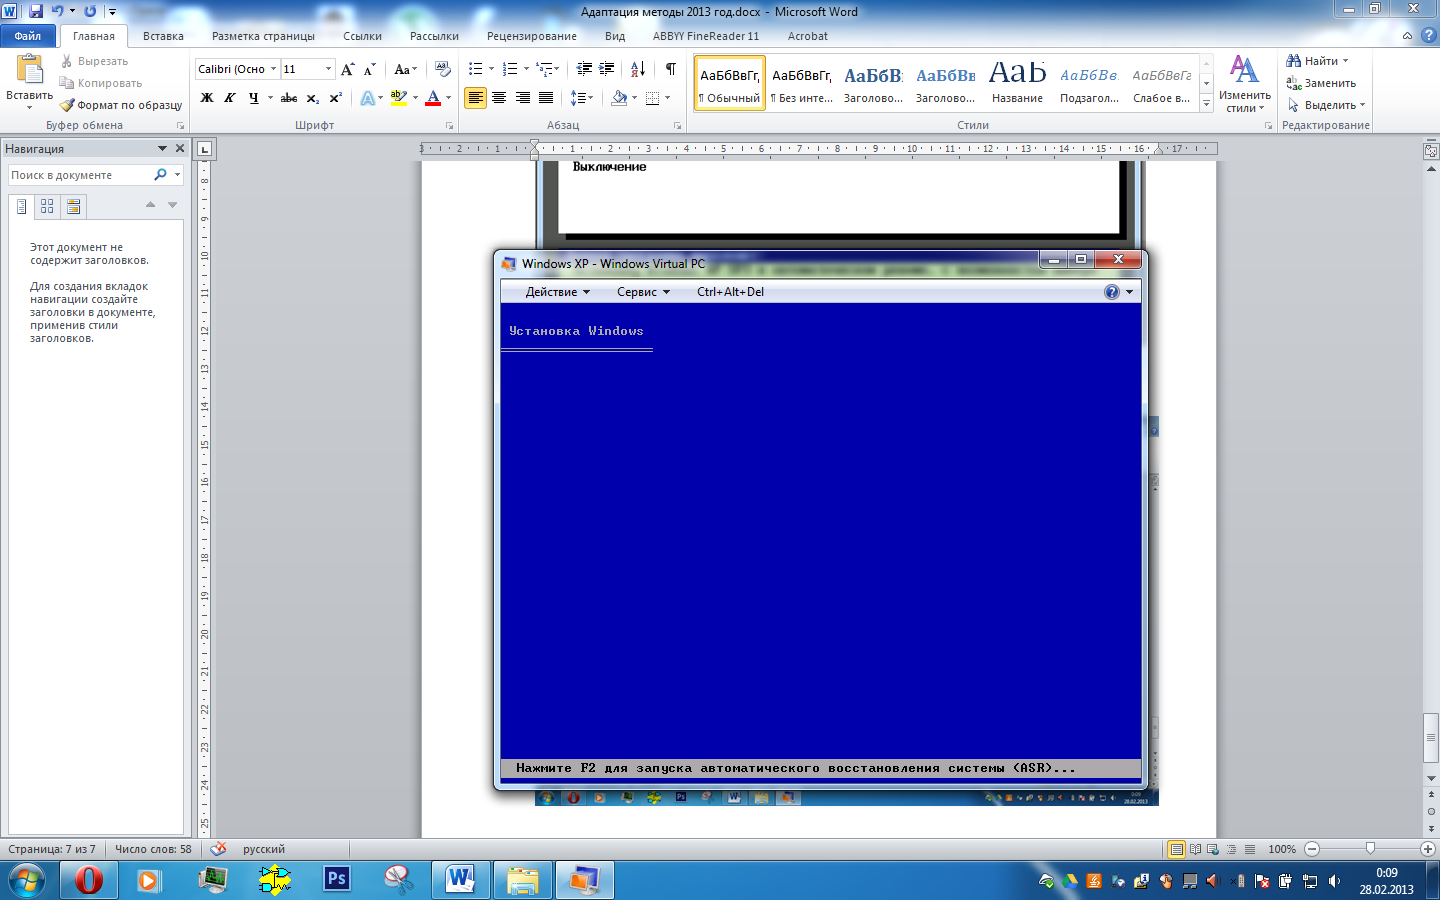The image size is (1440, 900).
Task: Expand the styles gallery More arrow
Action: [x=1206, y=103]
